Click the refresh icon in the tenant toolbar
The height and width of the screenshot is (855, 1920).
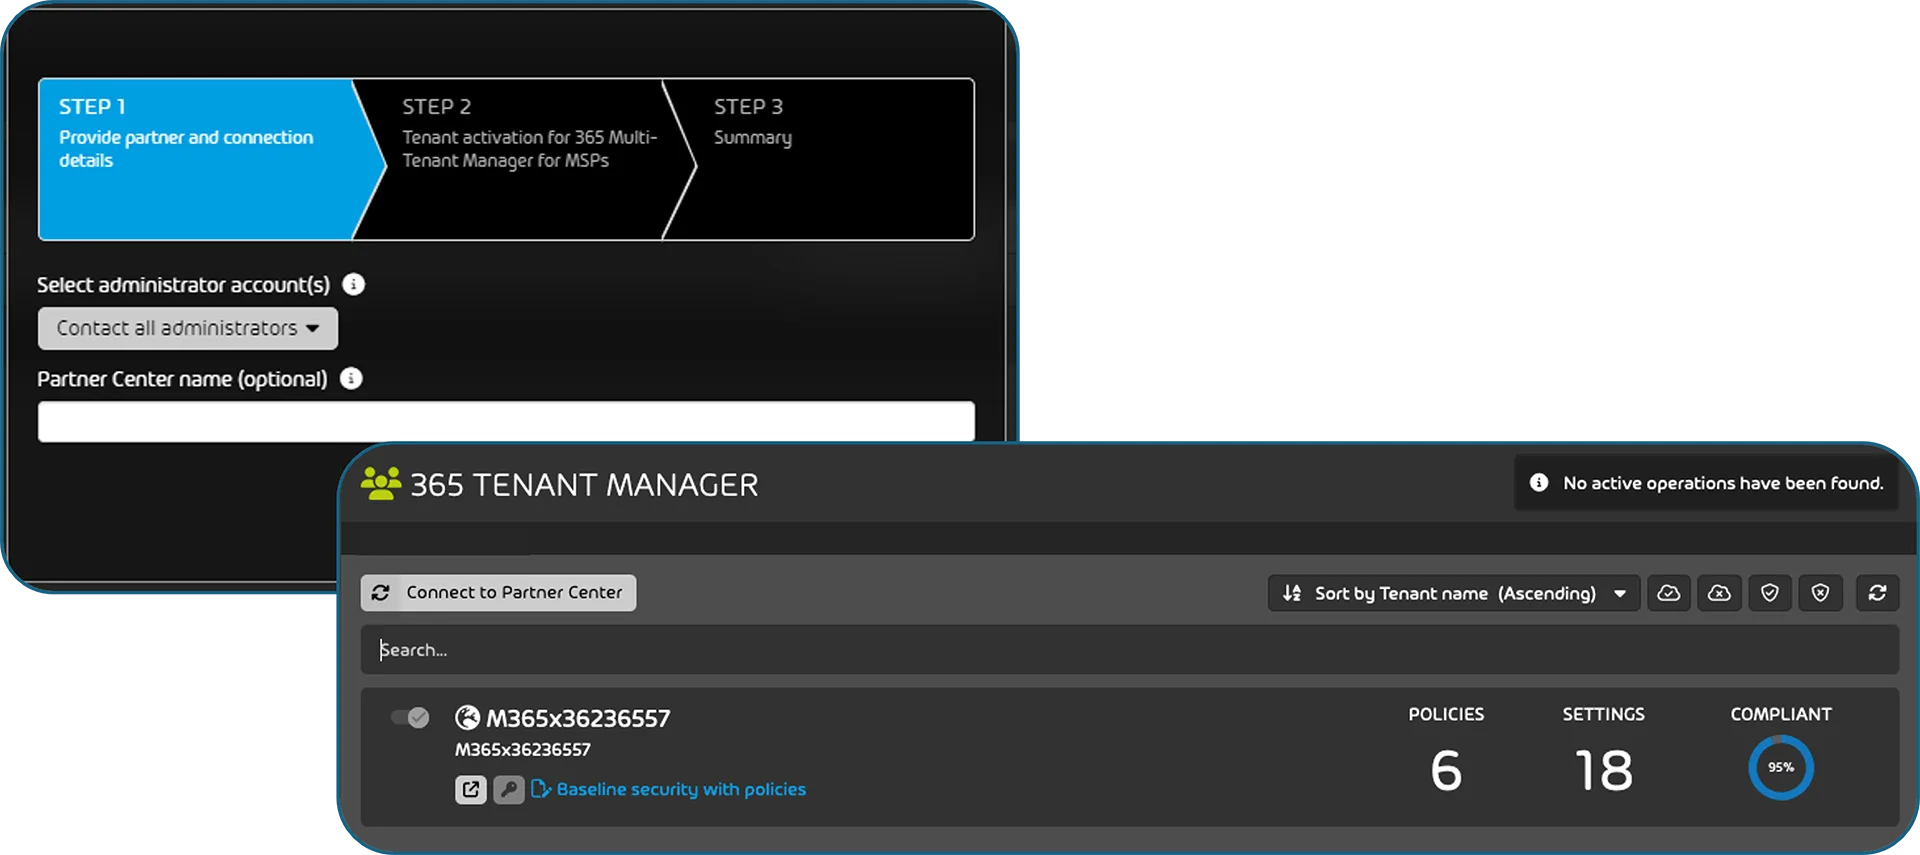point(1877,593)
